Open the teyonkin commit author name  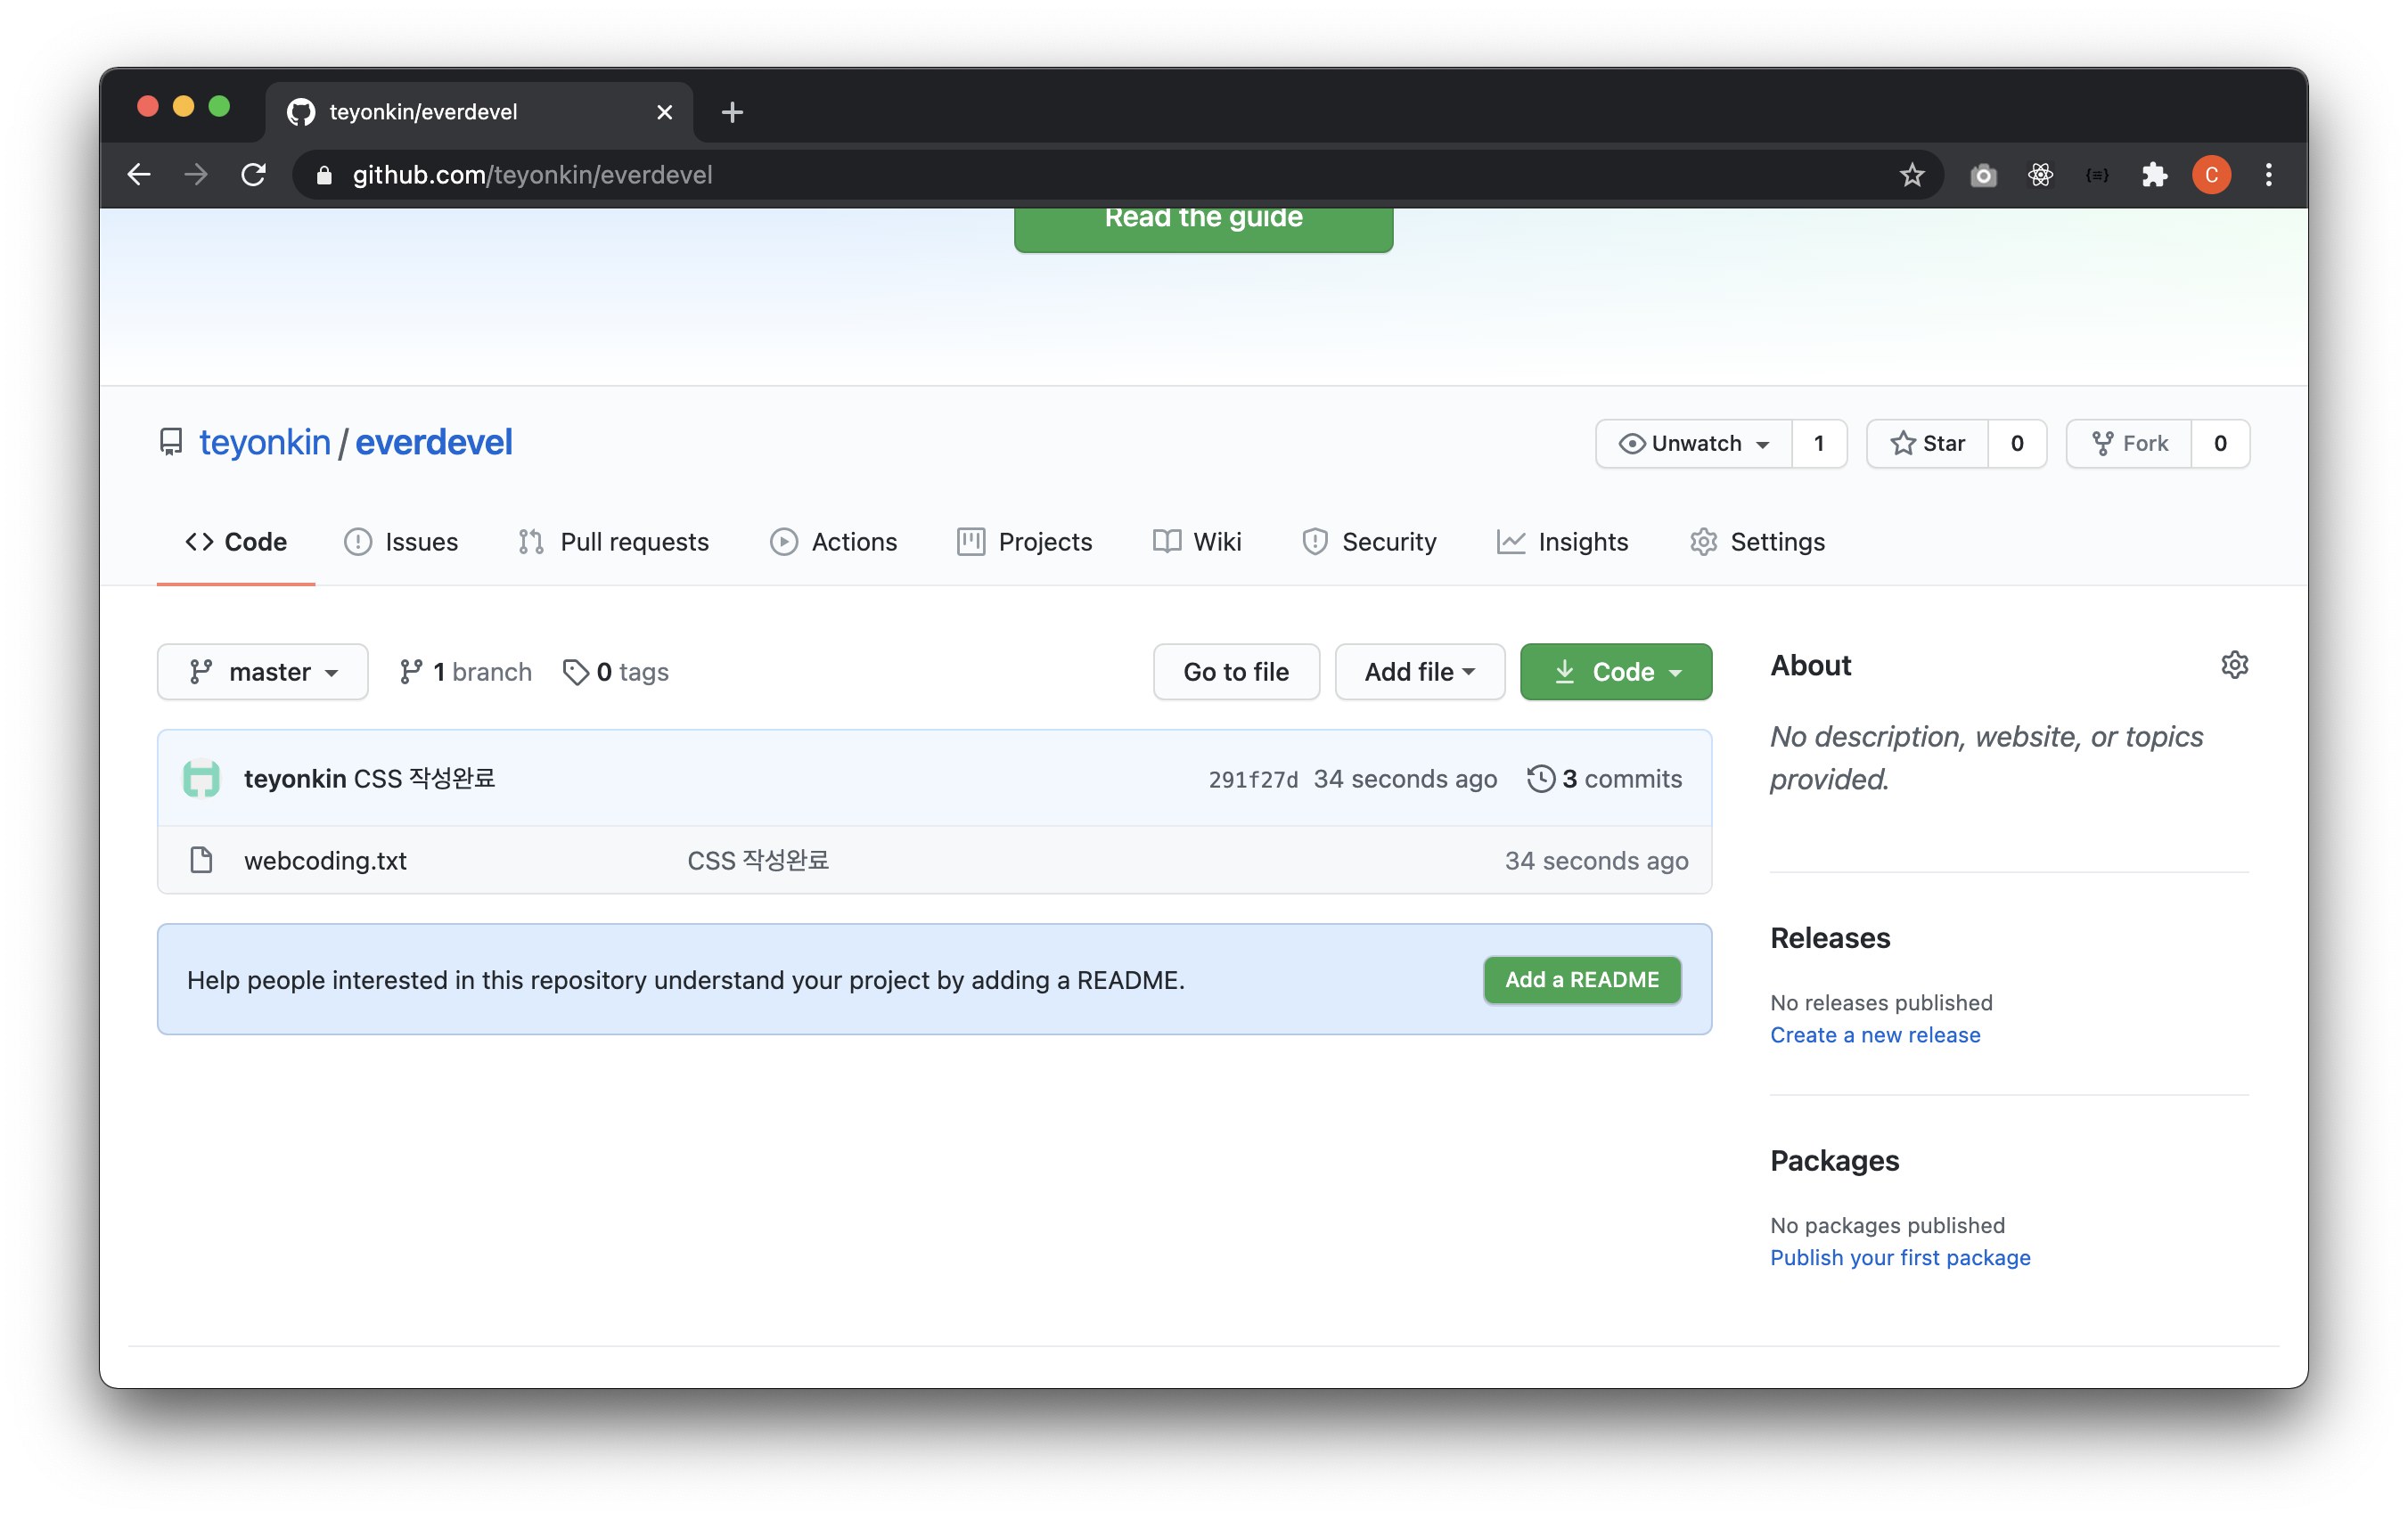coord(295,778)
